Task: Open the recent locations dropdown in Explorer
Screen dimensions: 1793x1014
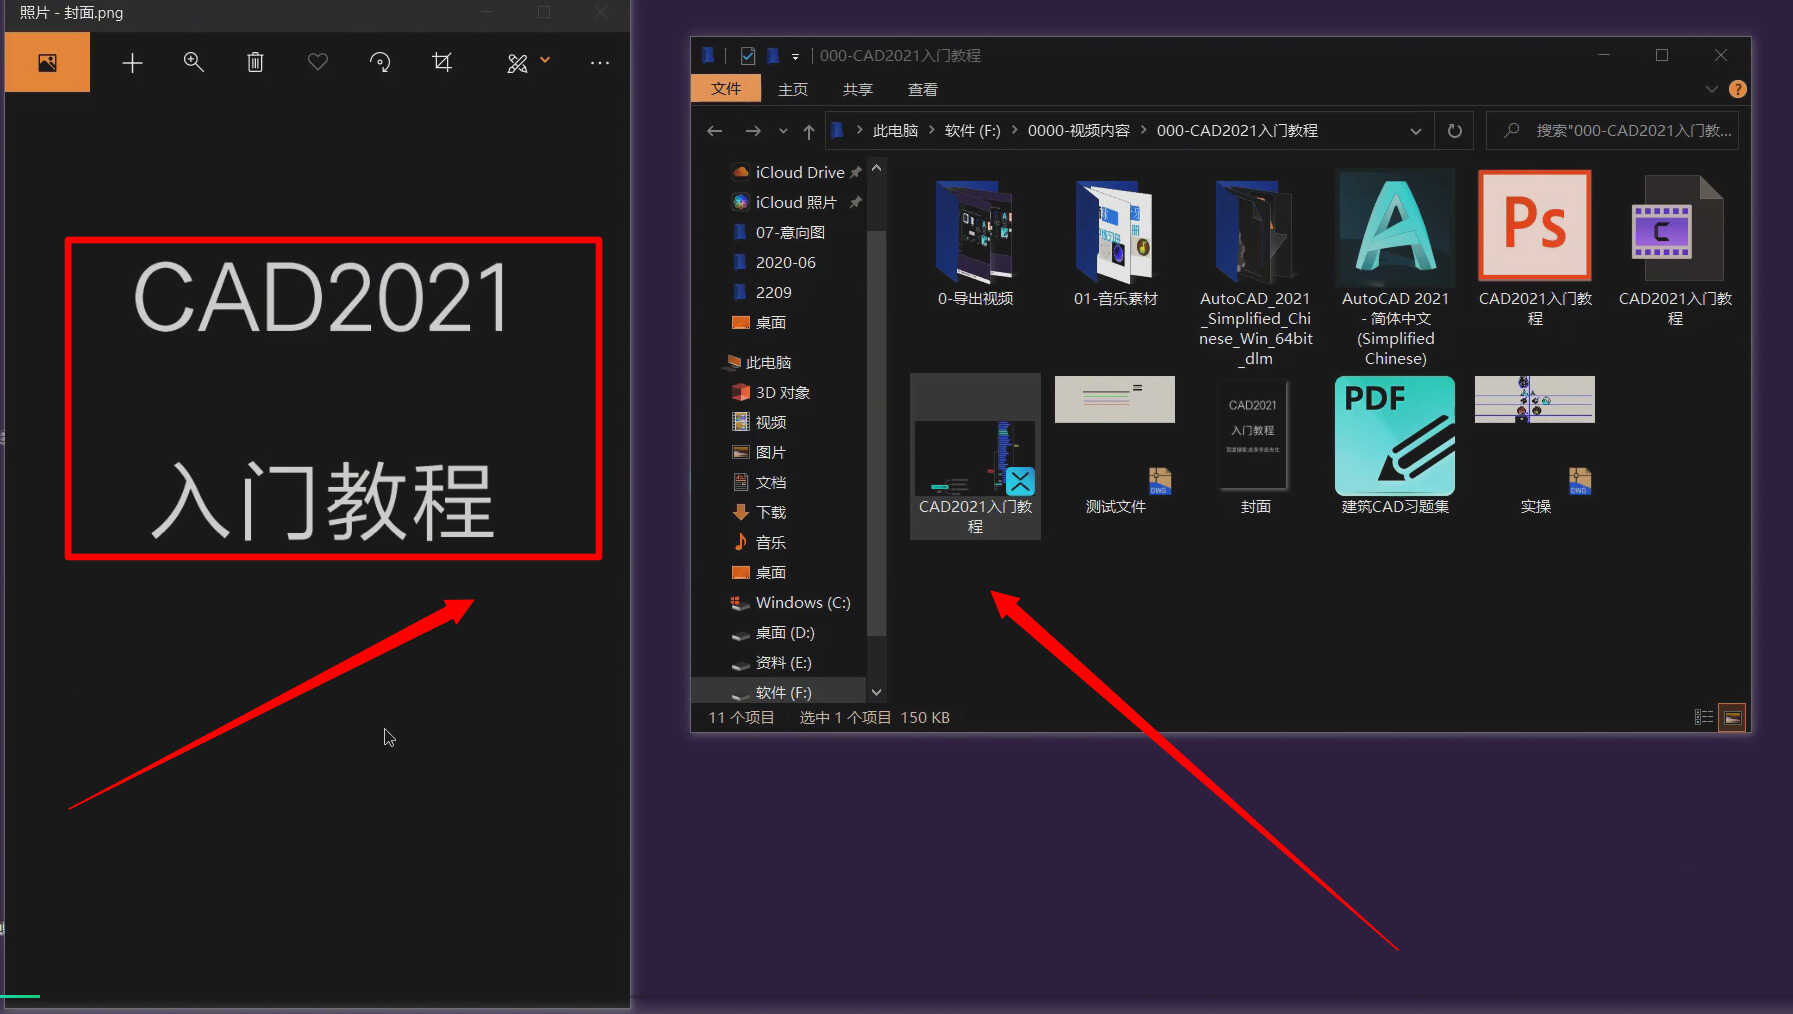Action: (783, 131)
